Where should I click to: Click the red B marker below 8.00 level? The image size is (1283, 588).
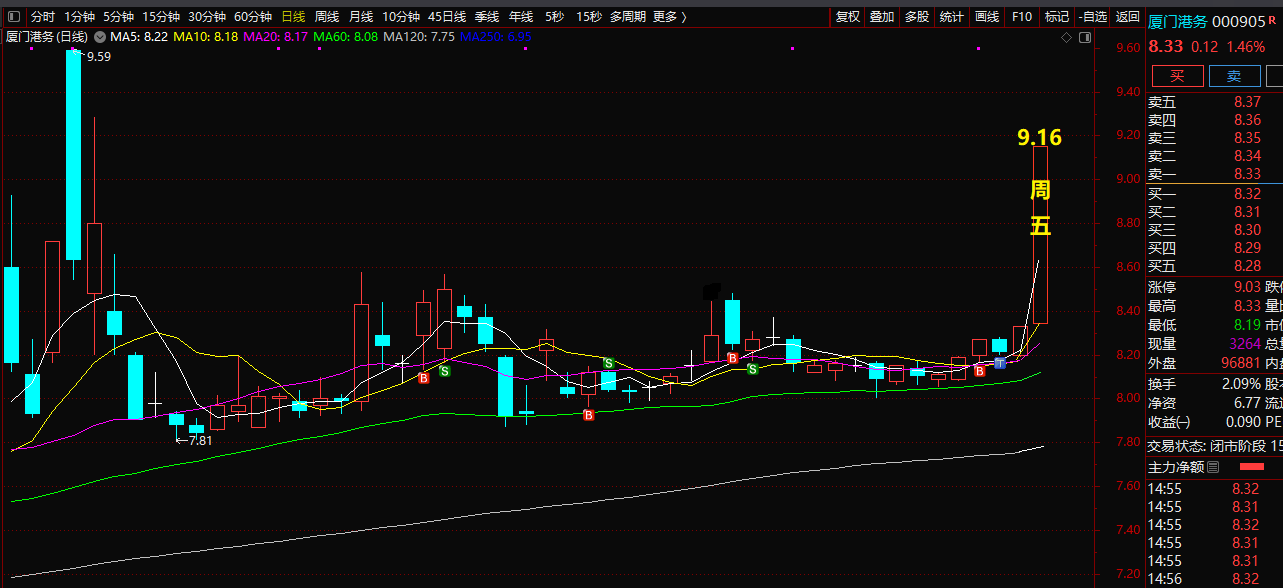pos(589,414)
